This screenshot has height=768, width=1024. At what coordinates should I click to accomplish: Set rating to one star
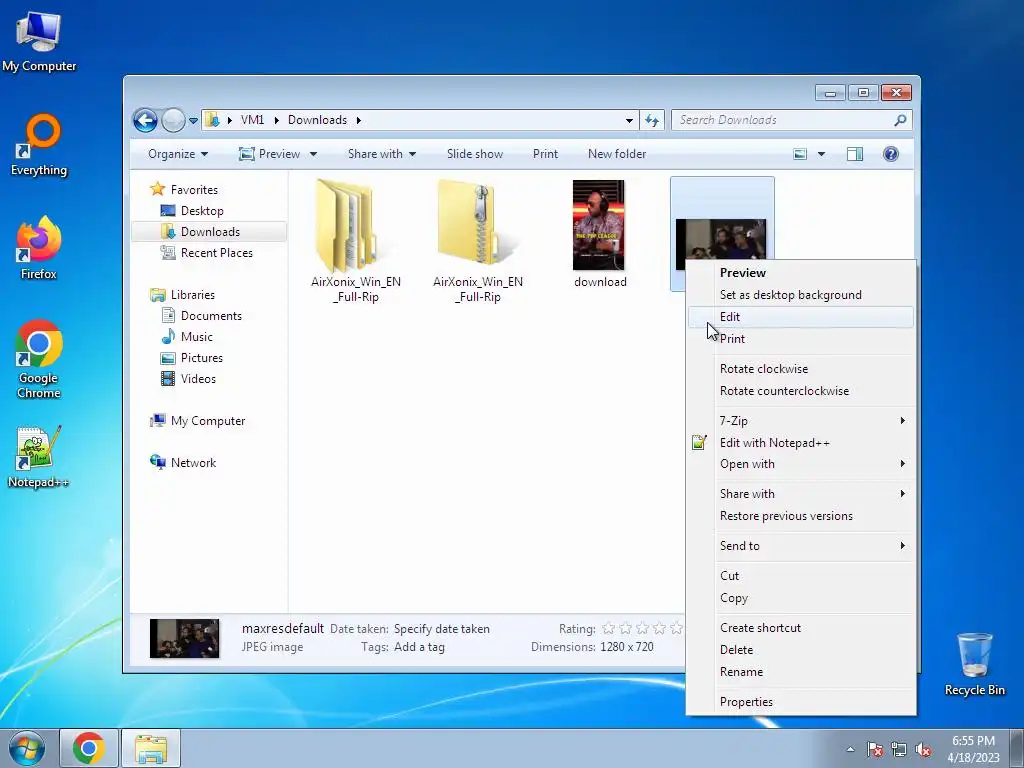click(x=608, y=628)
